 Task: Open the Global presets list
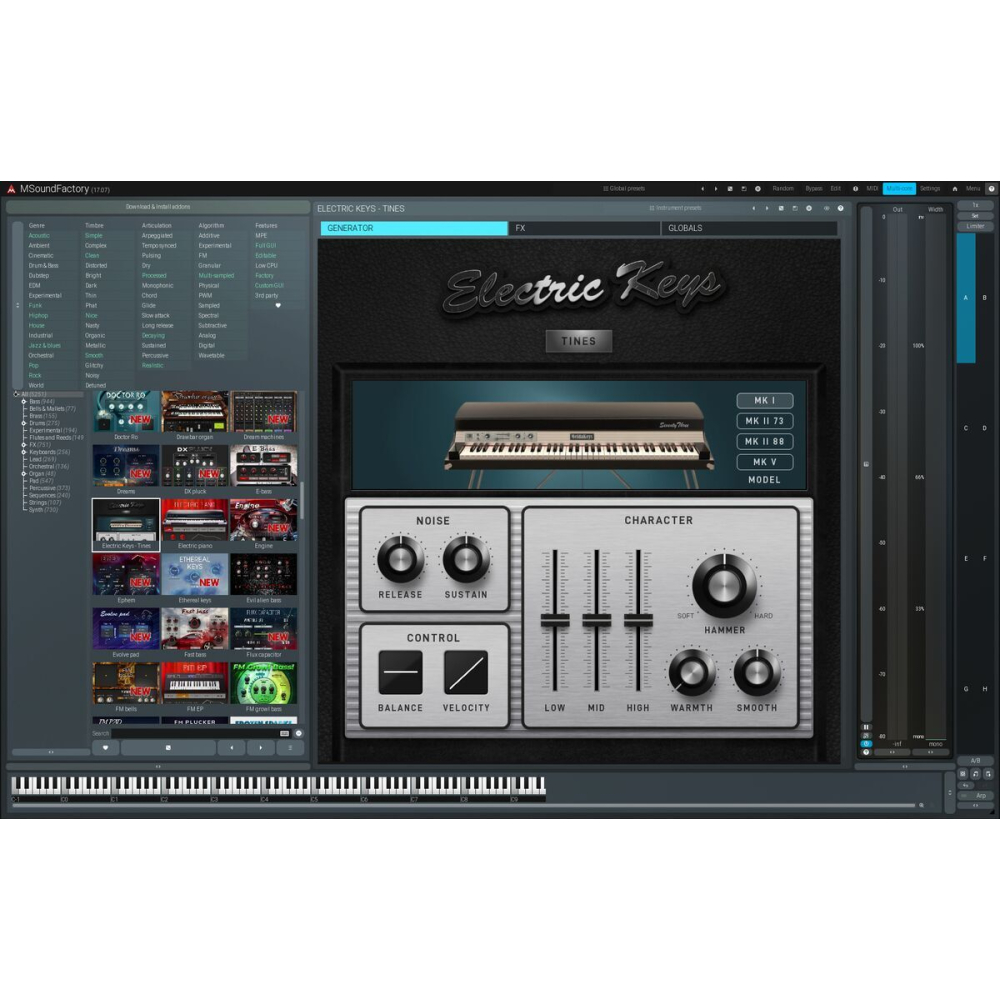point(624,189)
